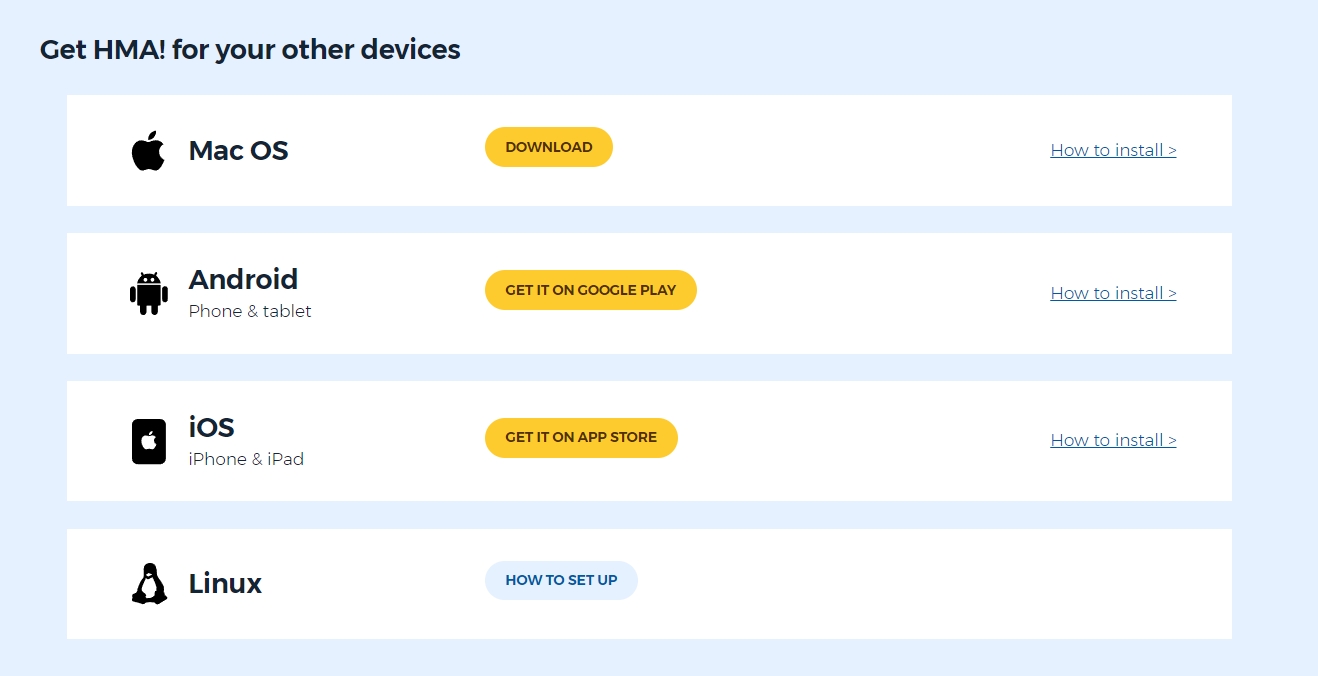Open How to install for iOS
Image resolution: width=1318 pixels, height=676 pixels.
coord(1113,440)
